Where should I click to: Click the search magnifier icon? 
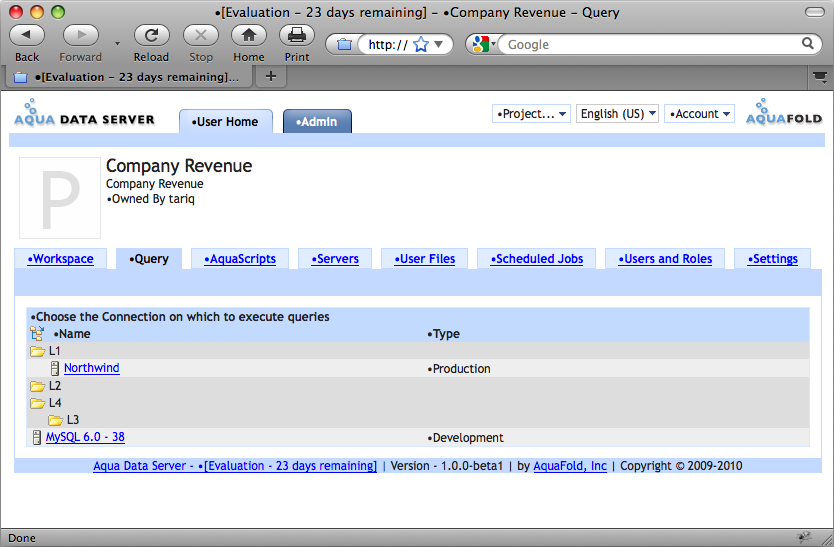(807, 44)
